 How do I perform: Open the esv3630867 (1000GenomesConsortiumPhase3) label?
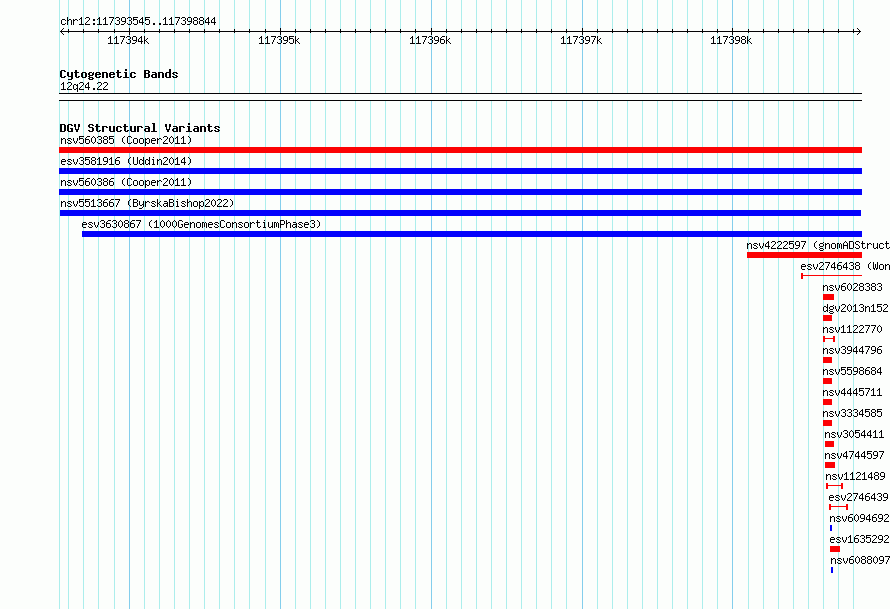[x=201, y=224]
